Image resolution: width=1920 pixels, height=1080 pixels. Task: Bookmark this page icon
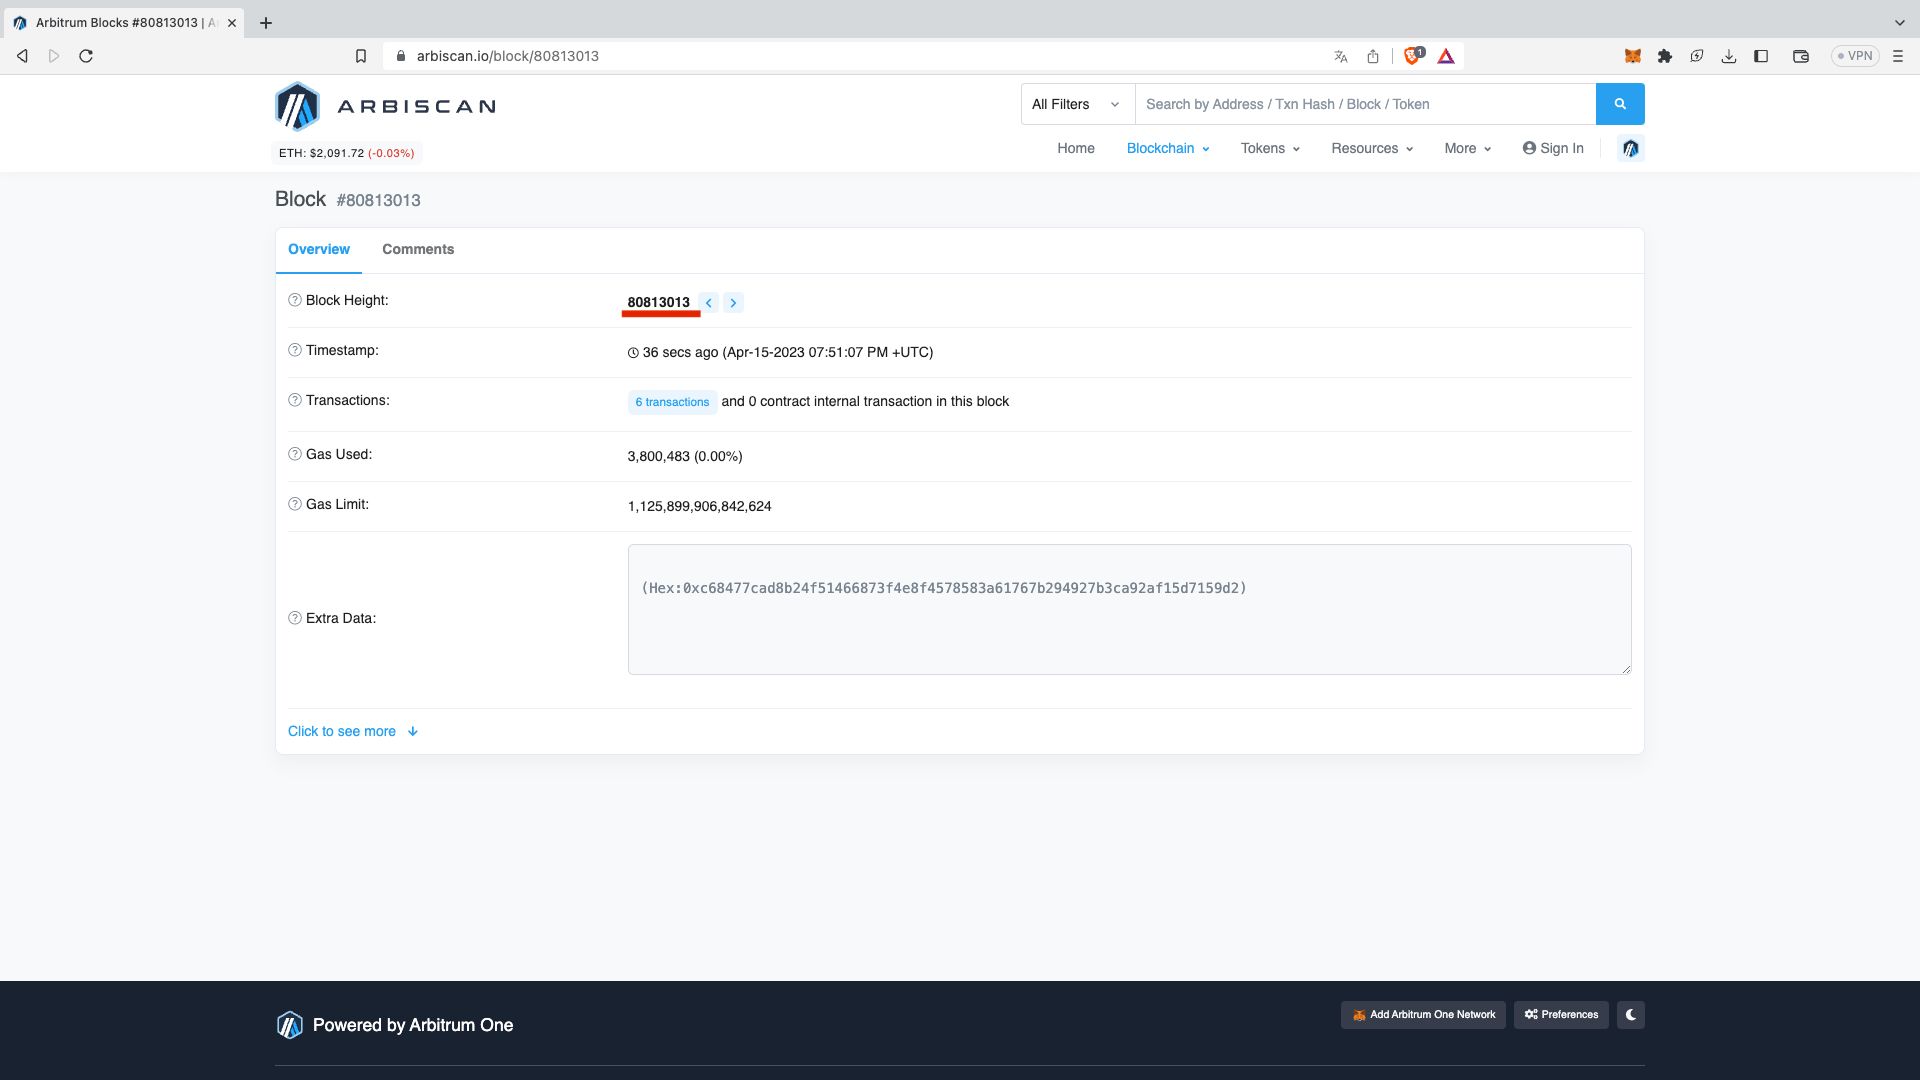tap(361, 56)
